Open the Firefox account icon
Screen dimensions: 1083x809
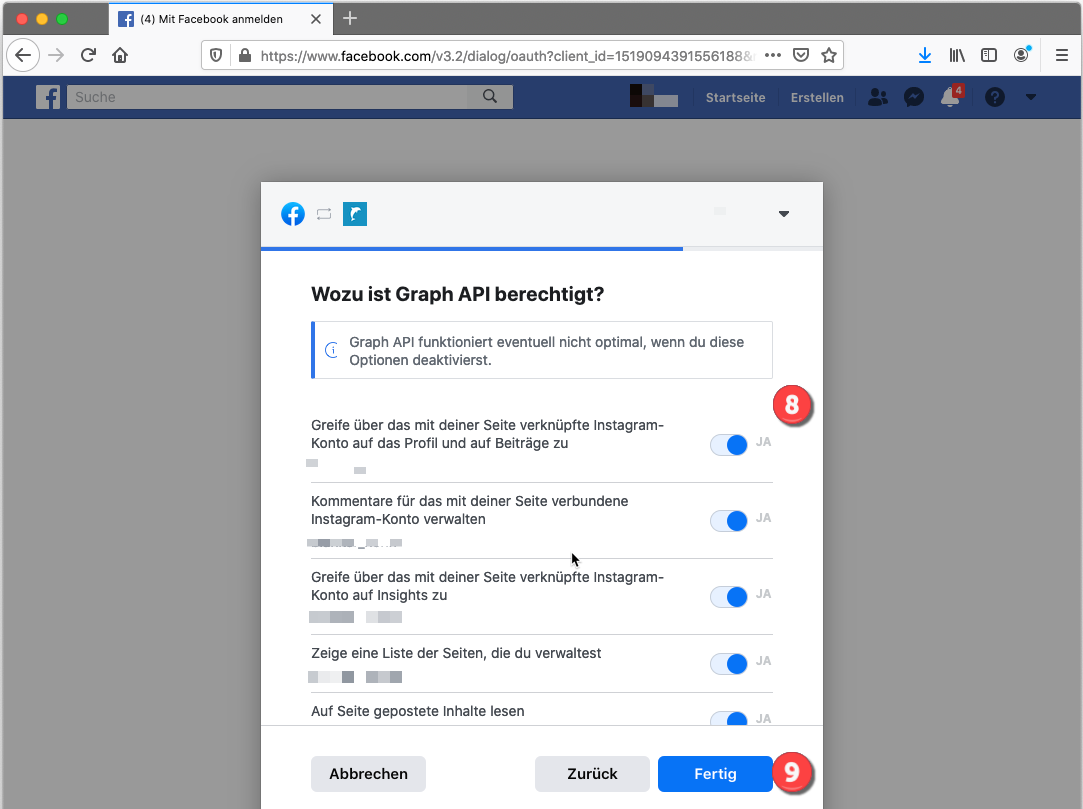coord(1022,55)
